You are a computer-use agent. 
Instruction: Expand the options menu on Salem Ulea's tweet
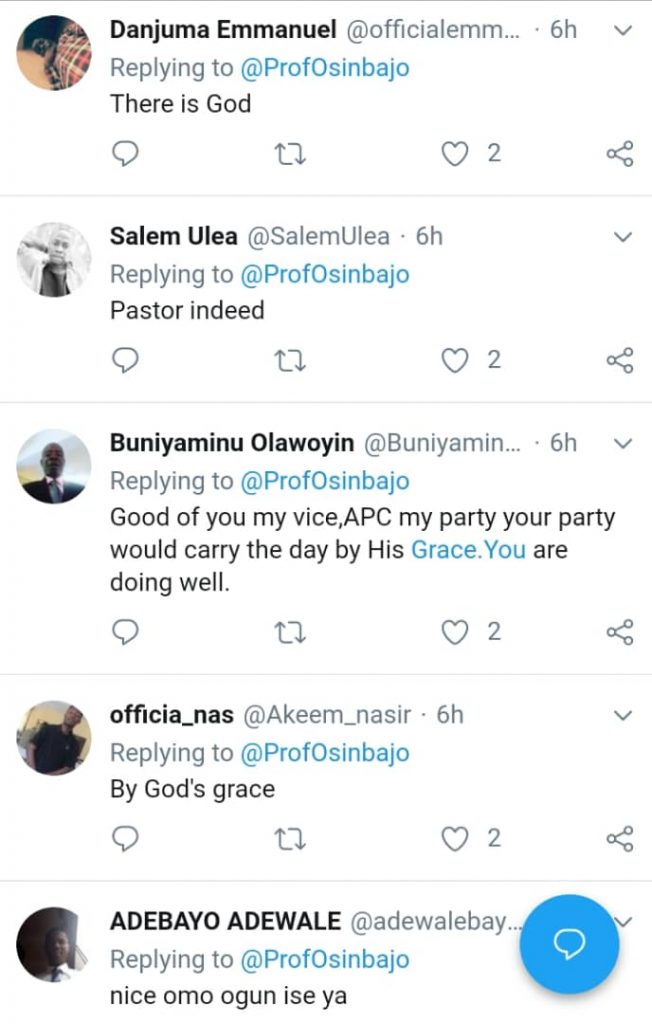pyautogui.click(x=623, y=237)
